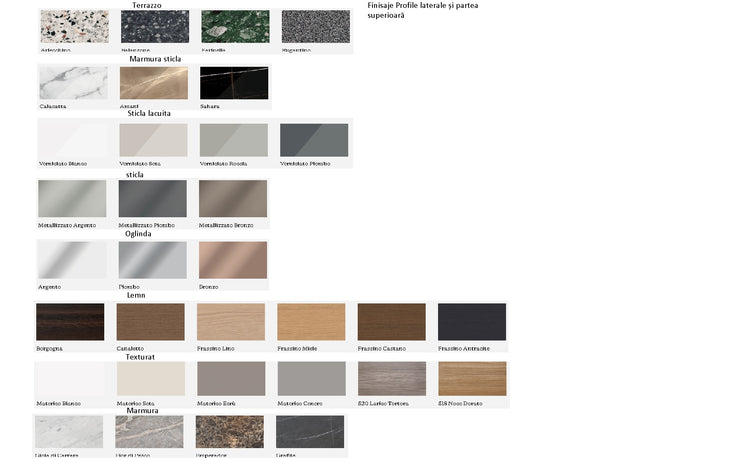Choose the Calacatta white marble swatch
750x458 pixels.
[73, 83]
